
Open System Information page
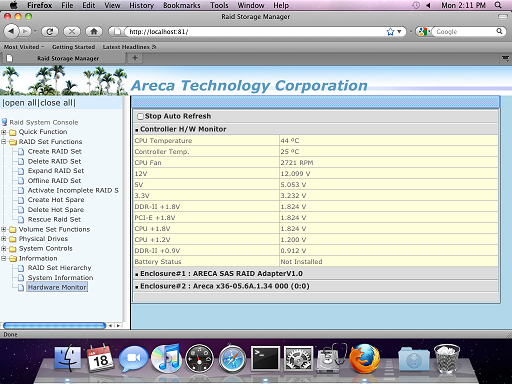click(x=60, y=278)
